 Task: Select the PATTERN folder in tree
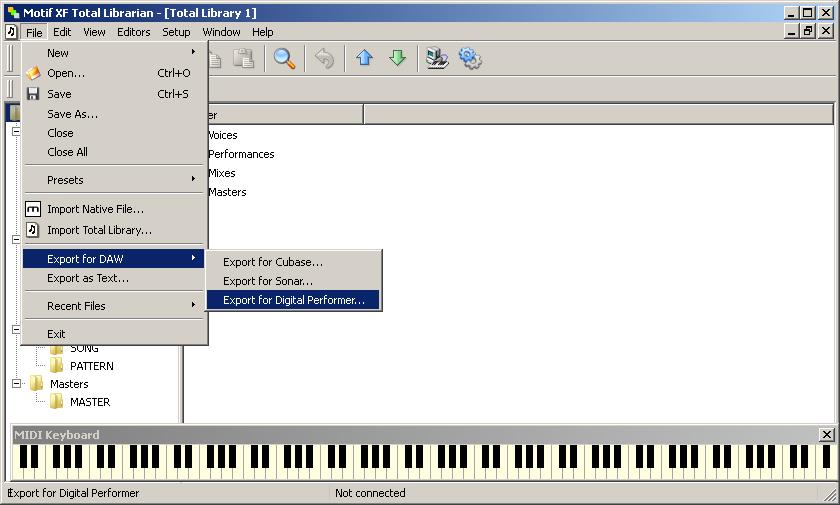92,366
